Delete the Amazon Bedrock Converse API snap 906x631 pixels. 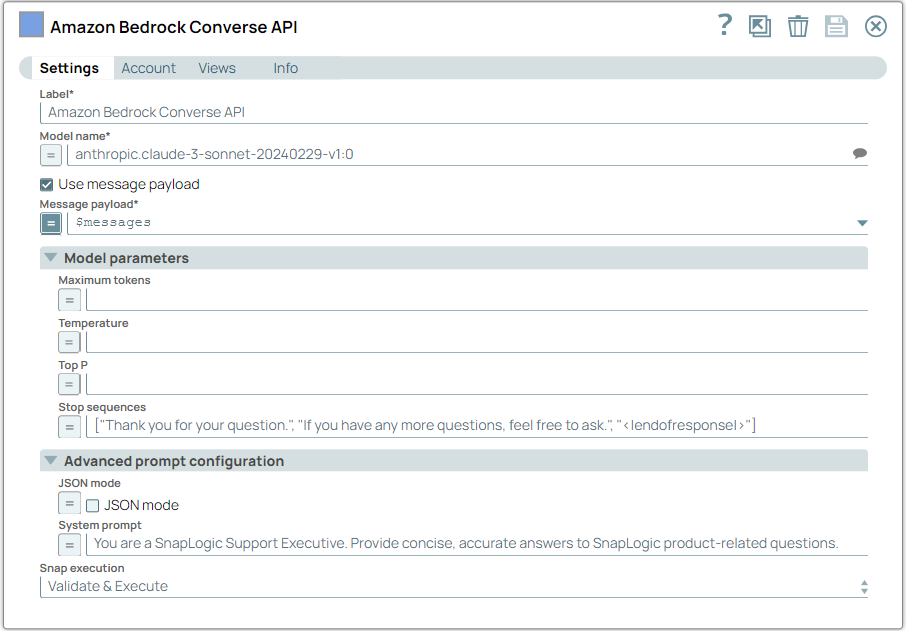point(797,26)
